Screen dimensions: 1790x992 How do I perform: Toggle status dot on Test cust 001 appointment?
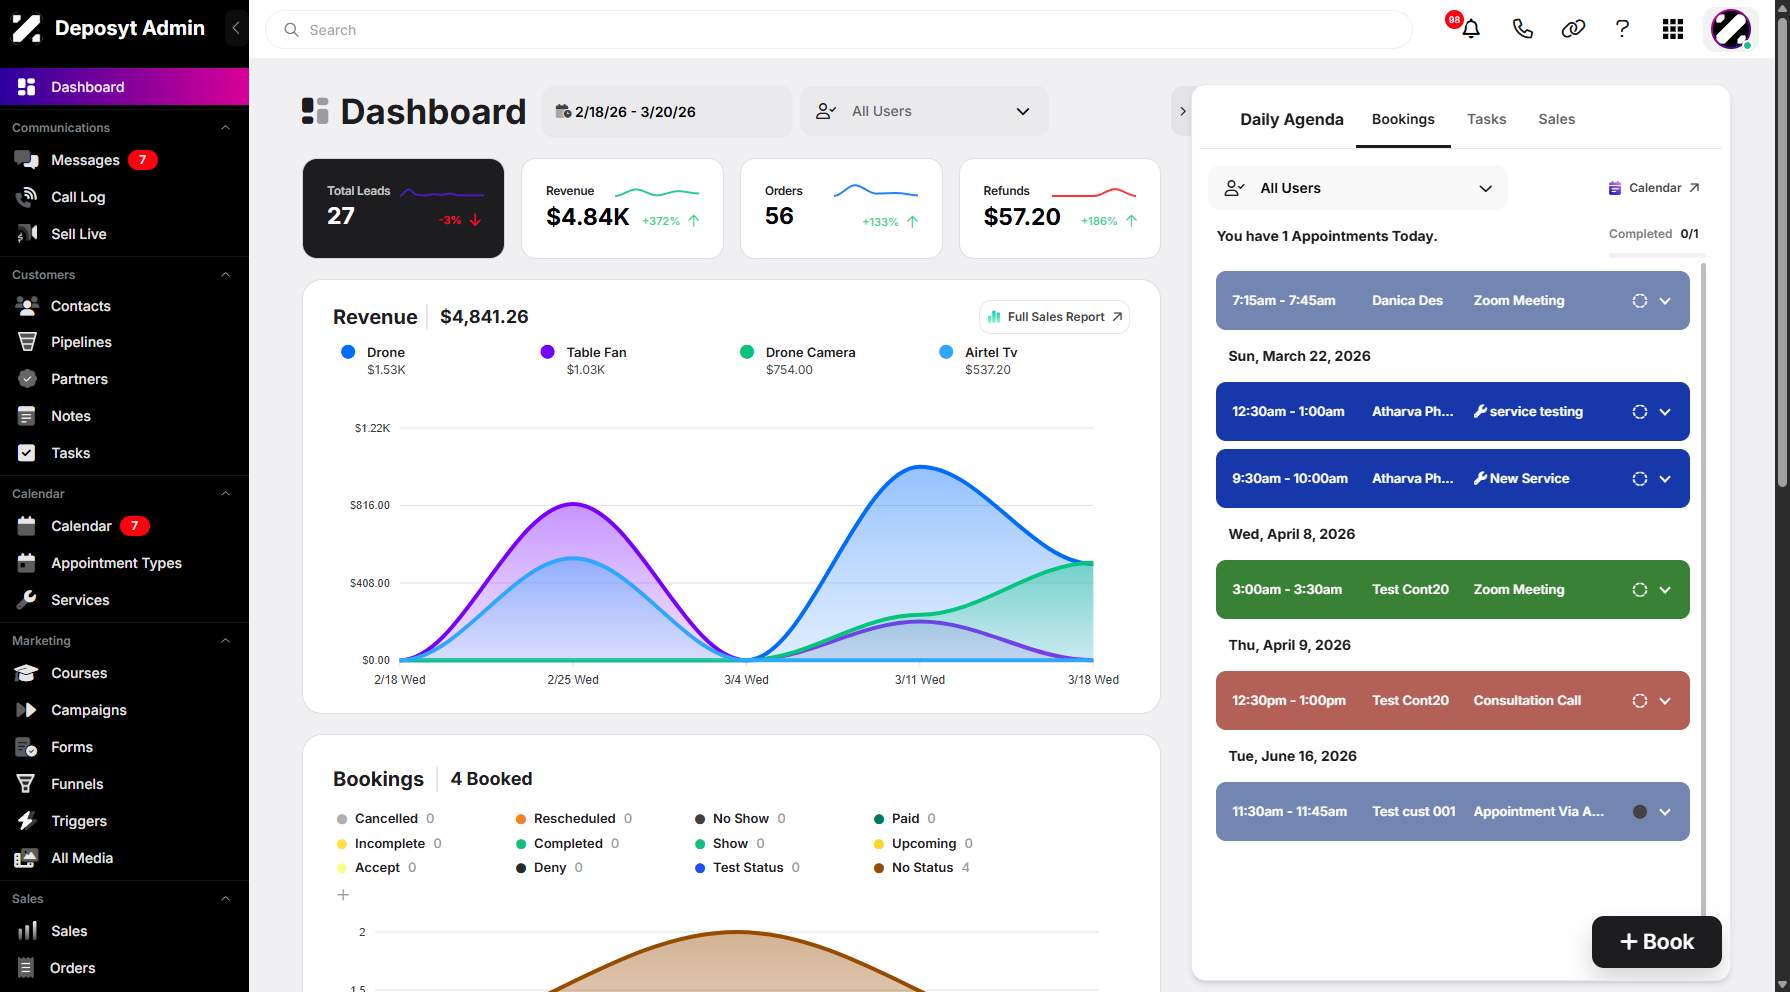(1640, 812)
